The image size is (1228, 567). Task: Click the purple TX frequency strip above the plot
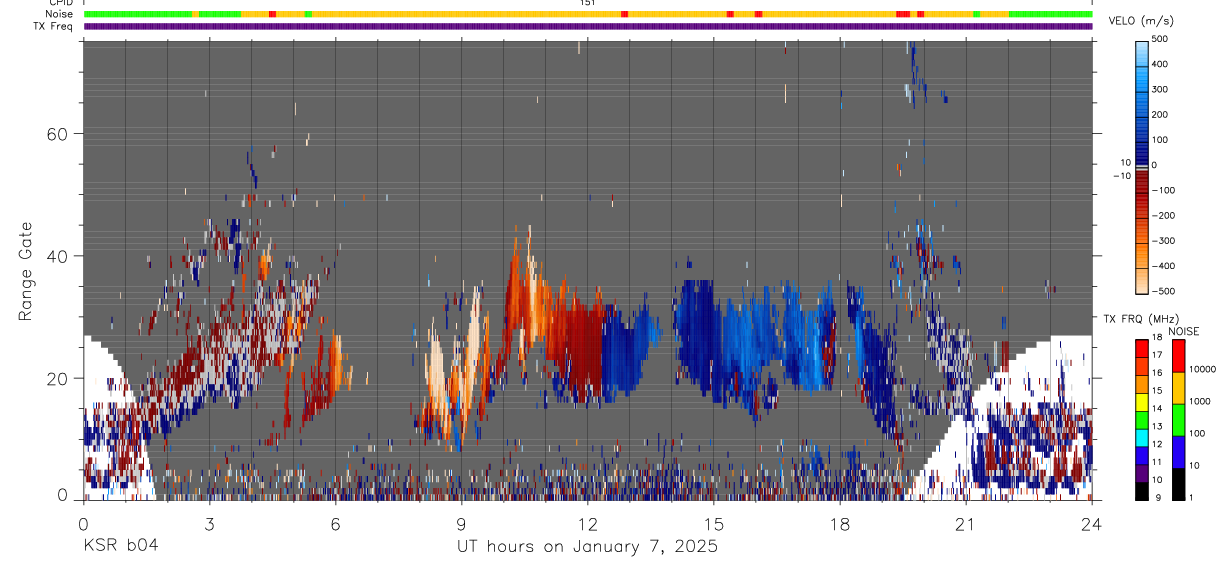coord(588,26)
